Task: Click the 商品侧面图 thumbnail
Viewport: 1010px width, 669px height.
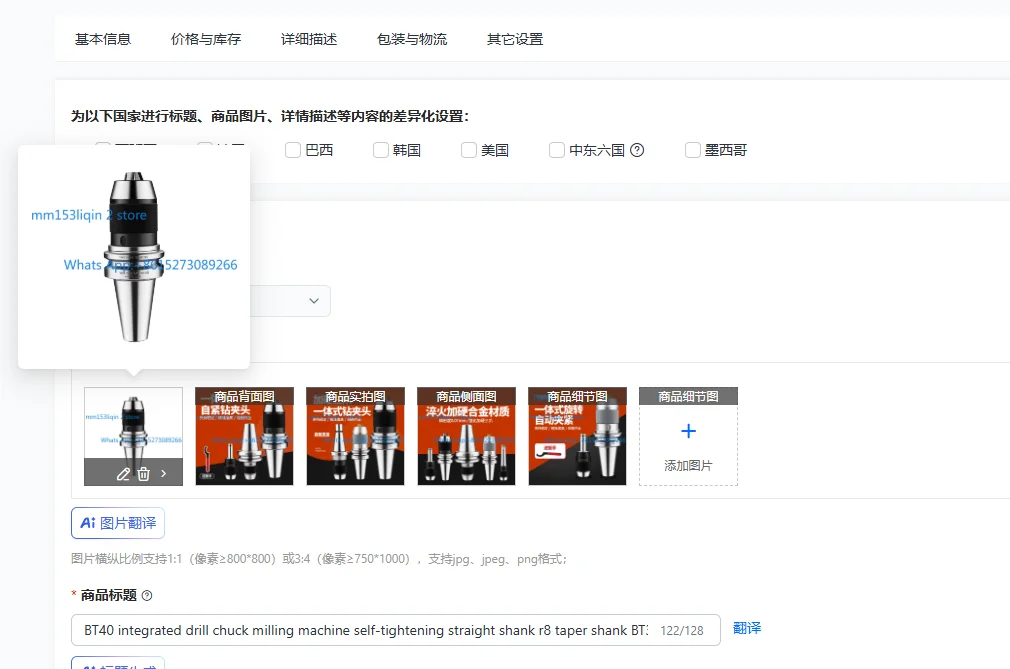Action: point(466,436)
